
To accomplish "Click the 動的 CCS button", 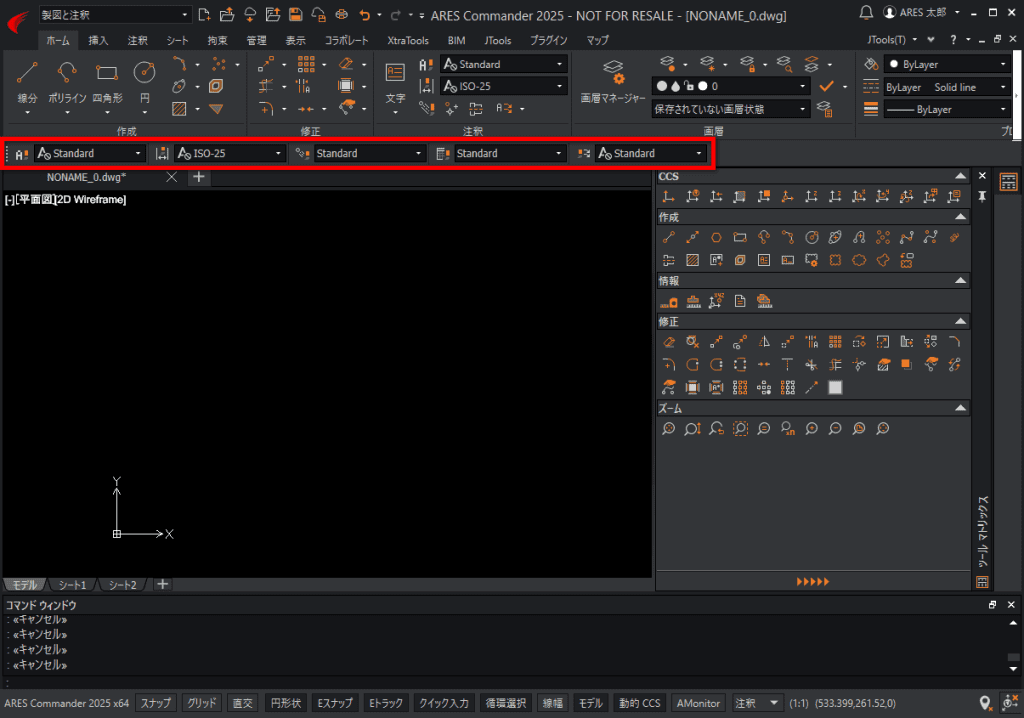I will (639, 703).
